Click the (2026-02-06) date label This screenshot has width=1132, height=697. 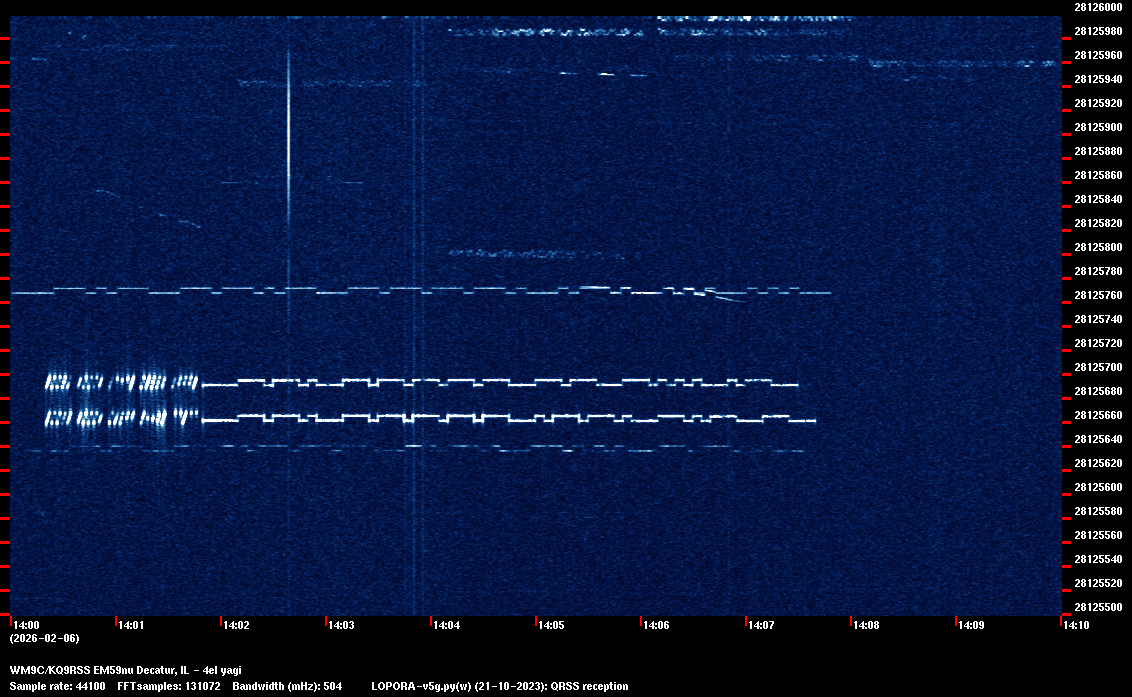[44, 638]
